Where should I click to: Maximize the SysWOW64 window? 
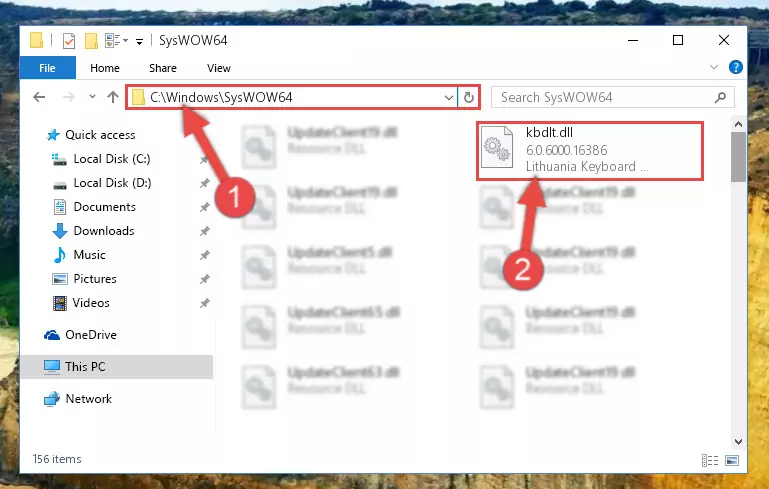[678, 40]
